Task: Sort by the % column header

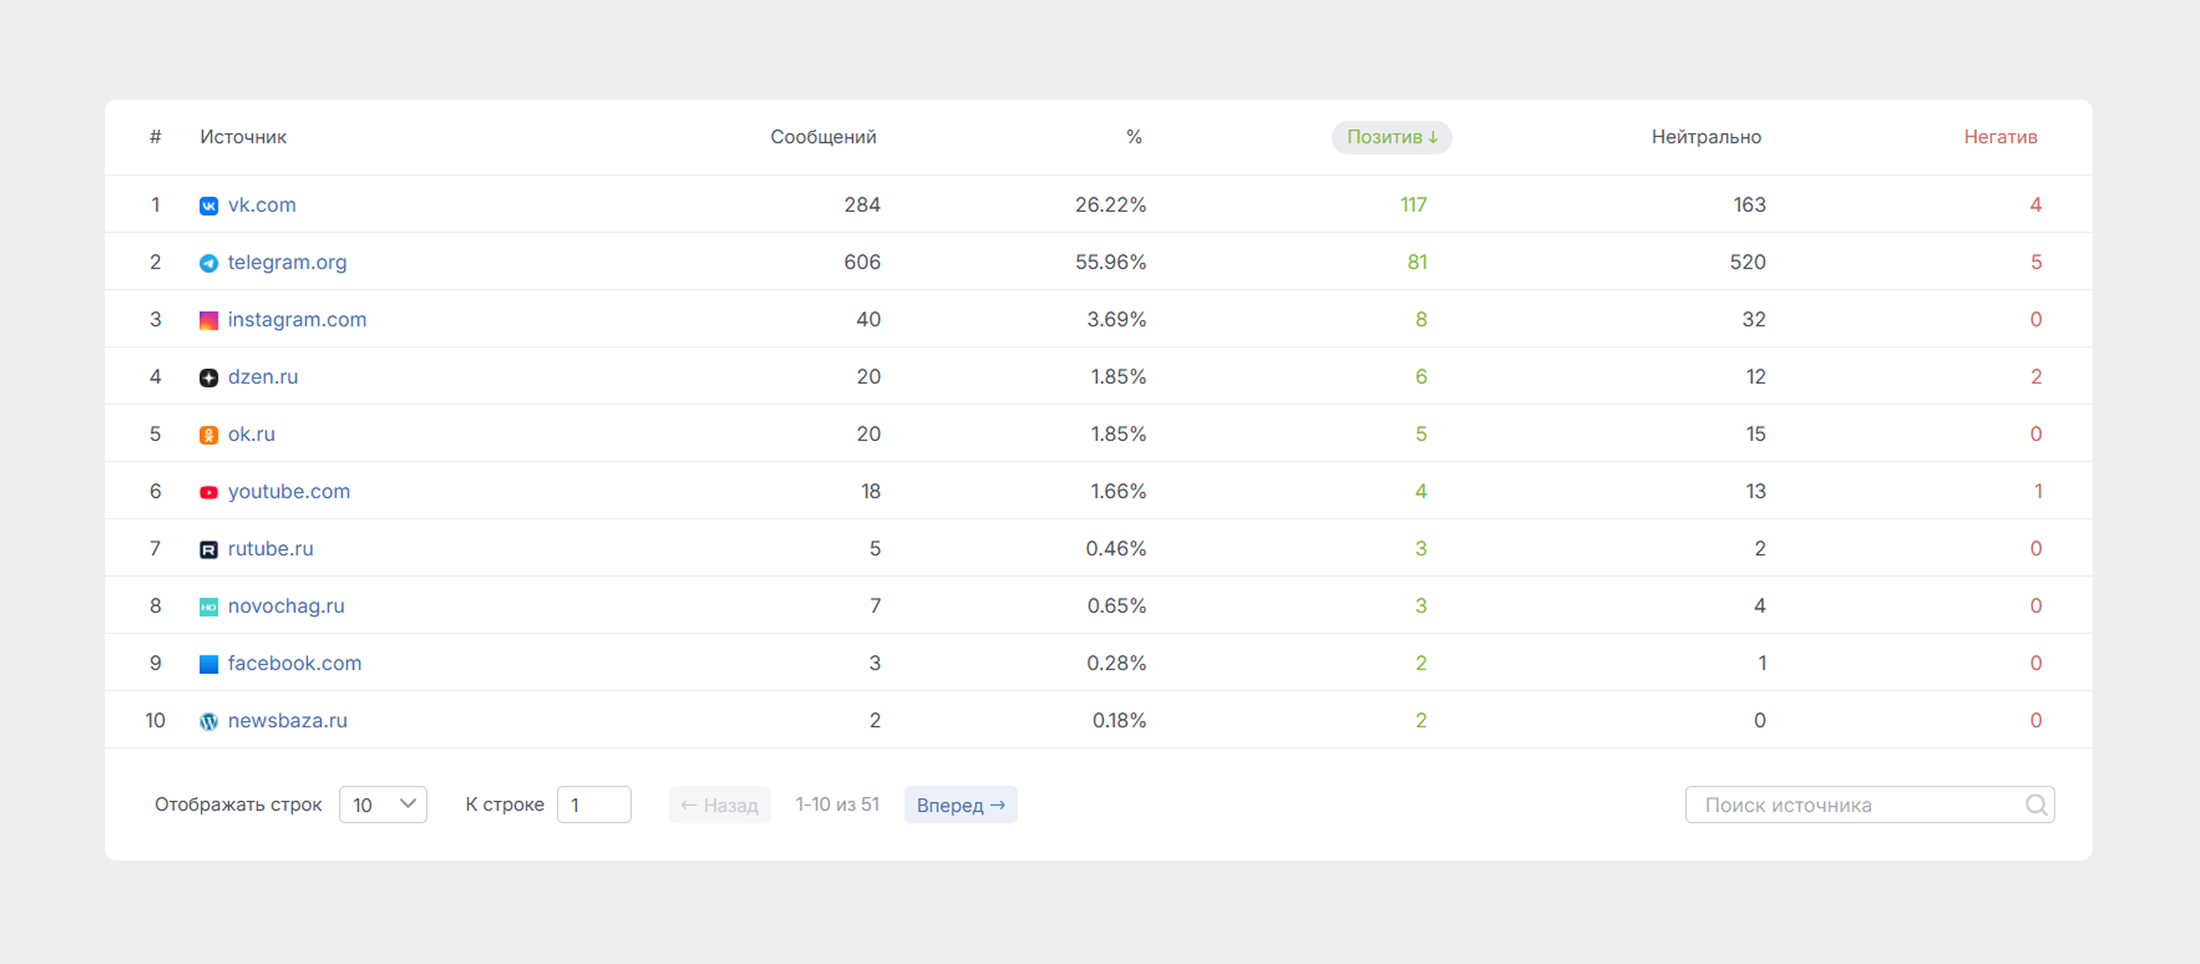Action: 1134,137
